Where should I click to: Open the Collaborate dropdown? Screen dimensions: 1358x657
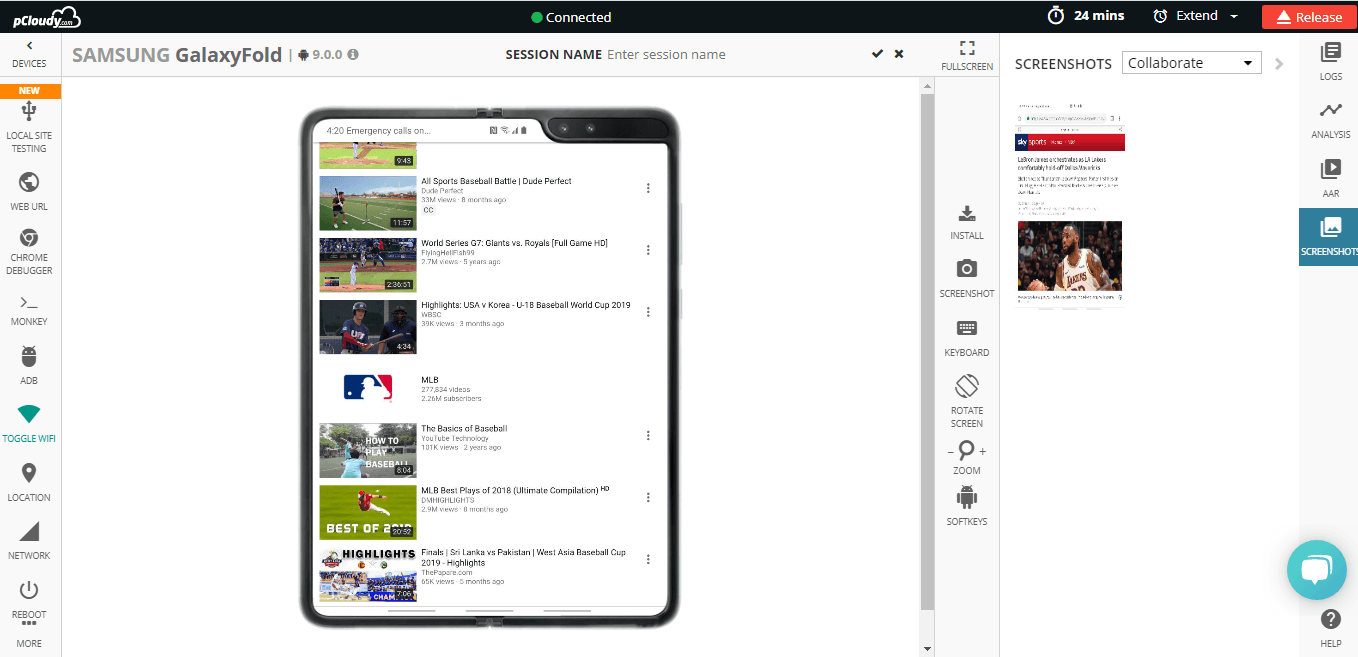(x=1191, y=63)
